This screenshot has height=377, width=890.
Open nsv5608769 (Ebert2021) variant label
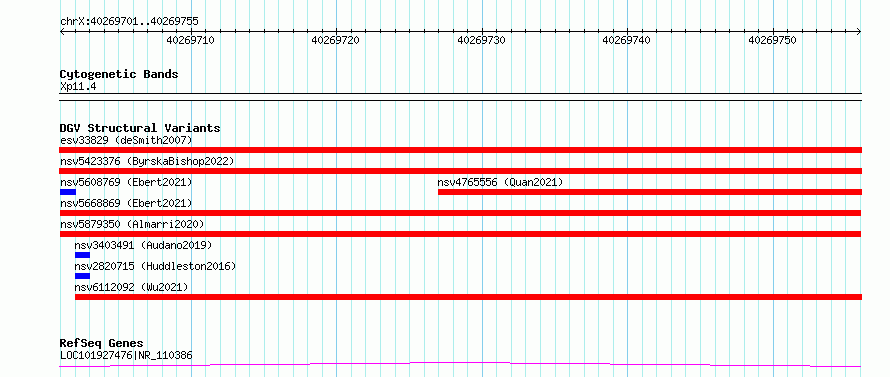[126, 182]
